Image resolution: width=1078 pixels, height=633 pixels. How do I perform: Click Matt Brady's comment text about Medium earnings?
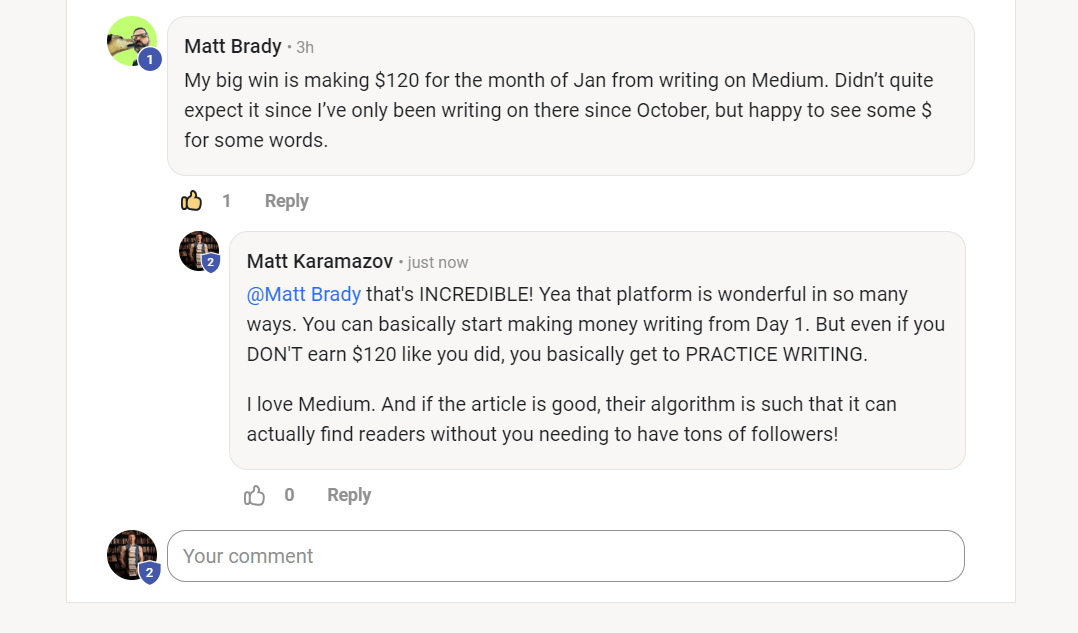tap(558, 110)
